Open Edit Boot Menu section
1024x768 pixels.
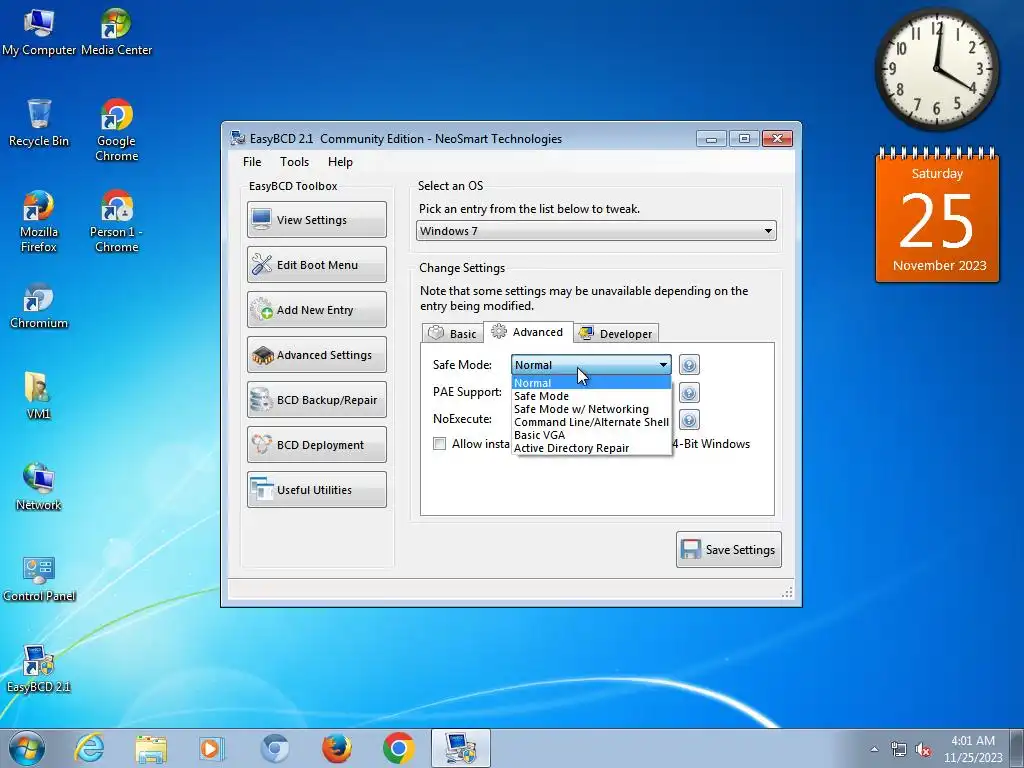coord(317,264)
